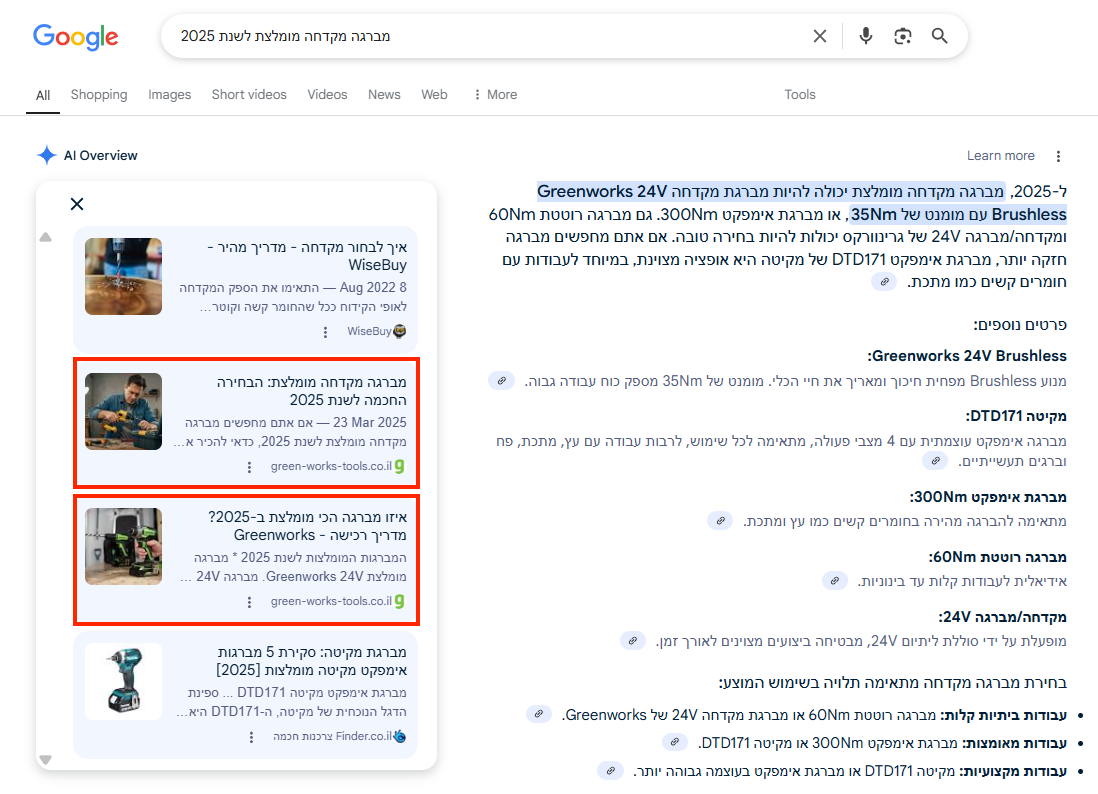The image size is (1098, 794).
Task: Open the 23 Mar 2025 green-works result title
Action: pos(312,391)
